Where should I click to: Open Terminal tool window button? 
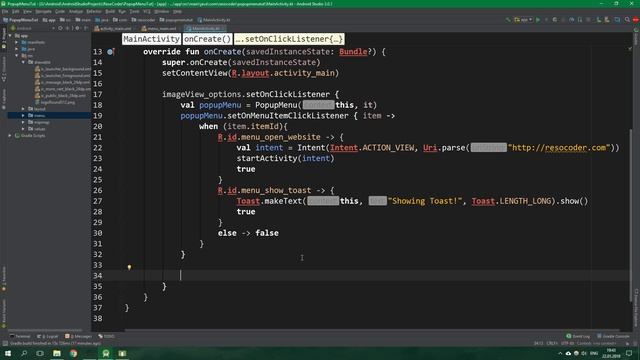coord(20,336)
